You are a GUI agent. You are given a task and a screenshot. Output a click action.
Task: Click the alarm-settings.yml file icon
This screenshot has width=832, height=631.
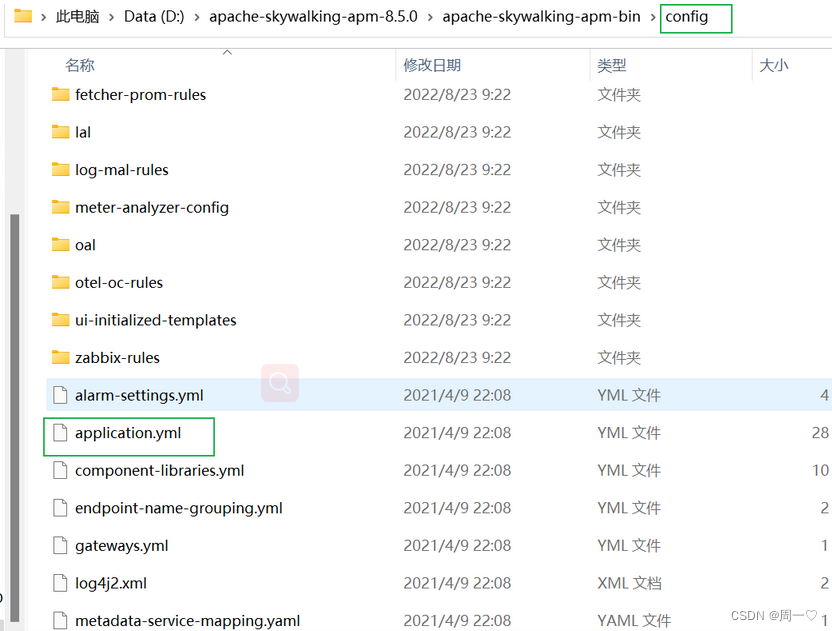point(60,395)
